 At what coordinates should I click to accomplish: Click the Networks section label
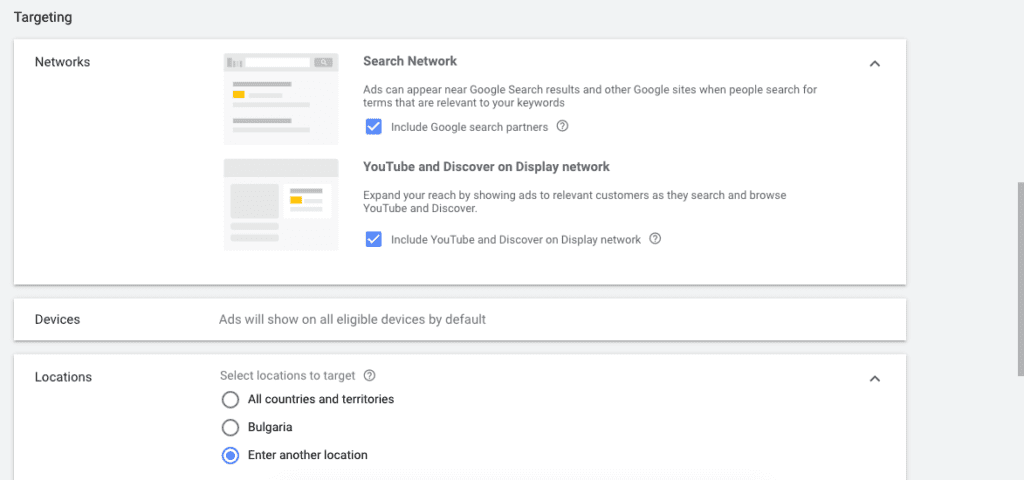pyautogui.click(x=62, y=62)
